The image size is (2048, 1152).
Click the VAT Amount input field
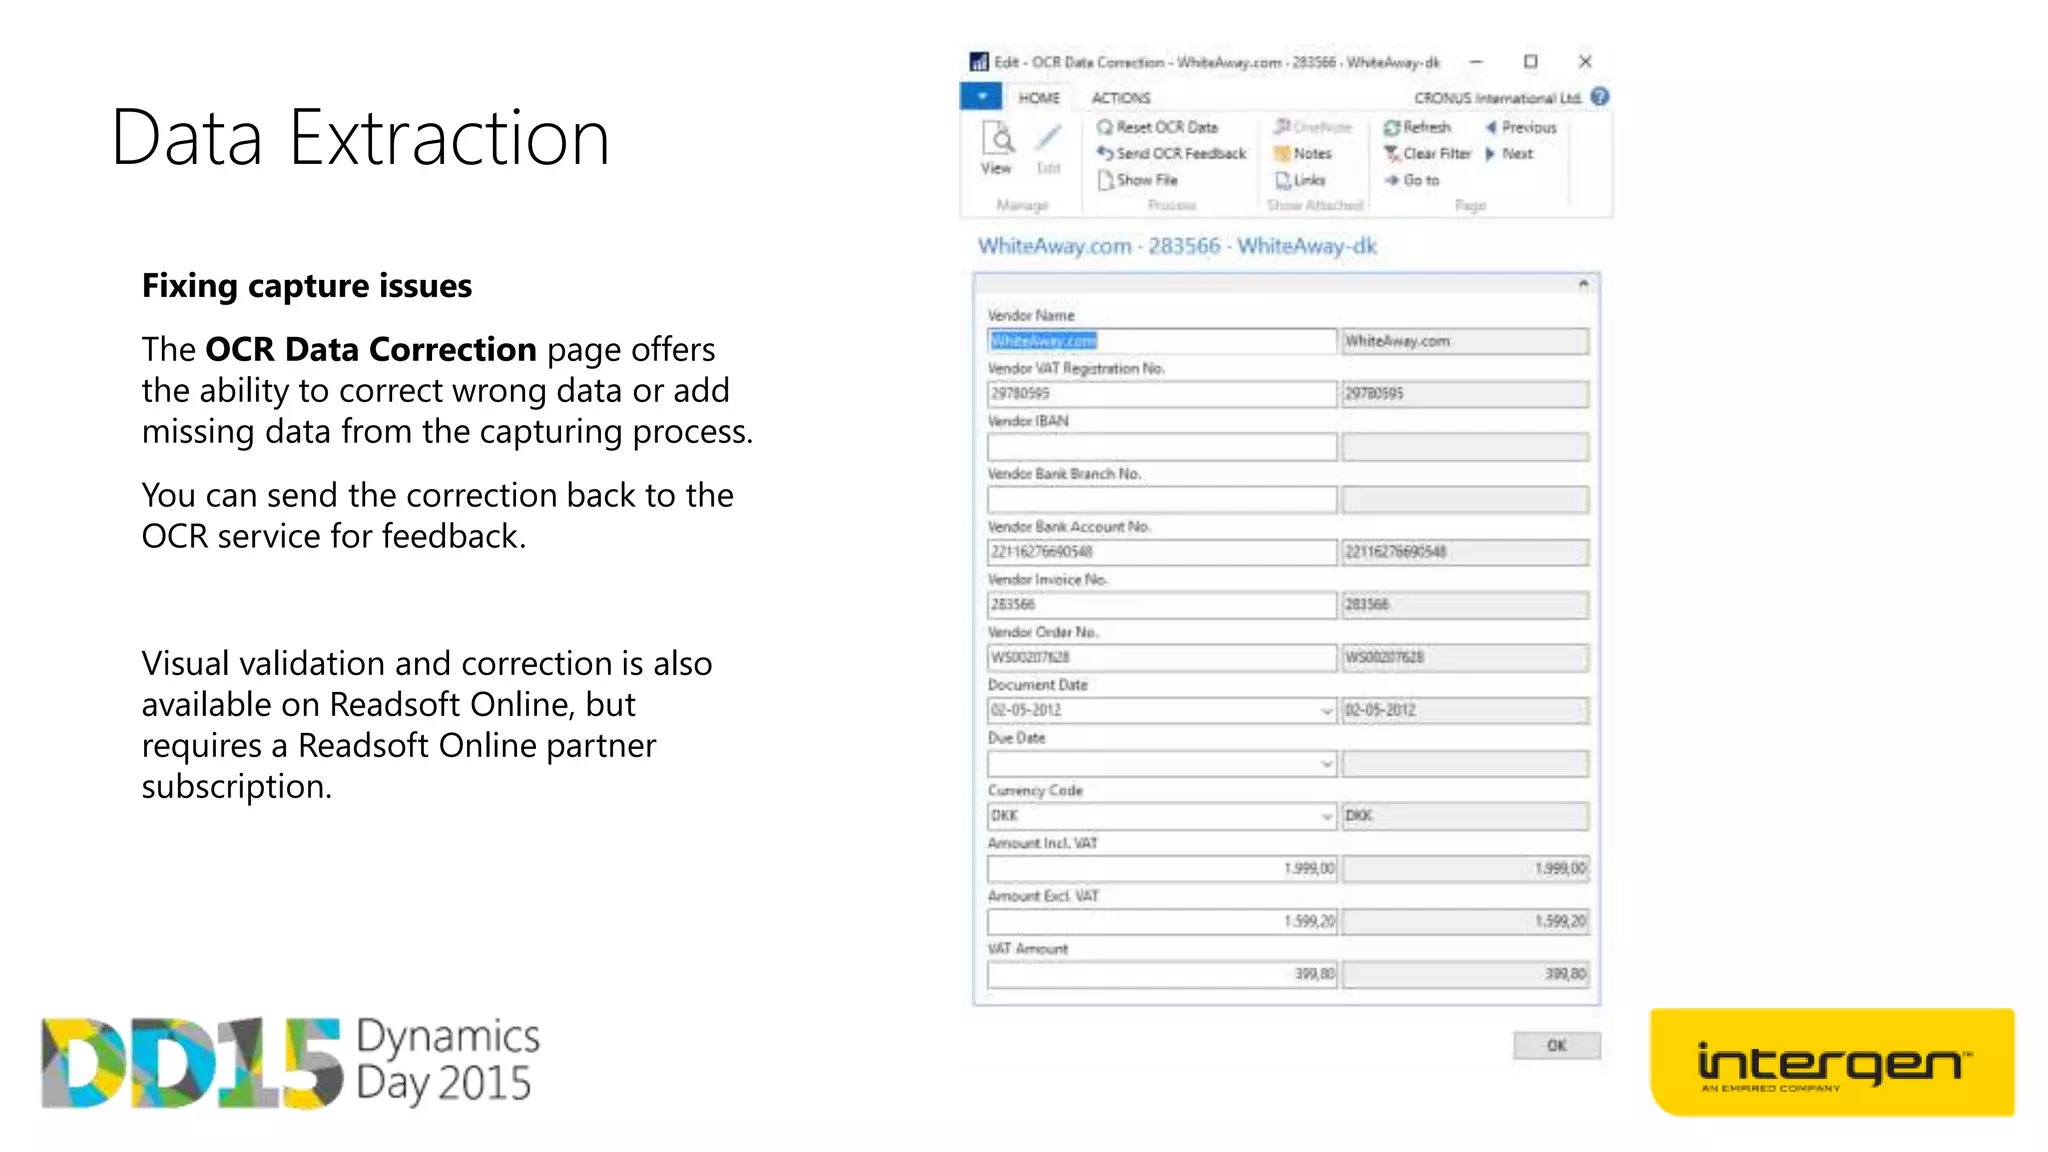coord(1162,974)
